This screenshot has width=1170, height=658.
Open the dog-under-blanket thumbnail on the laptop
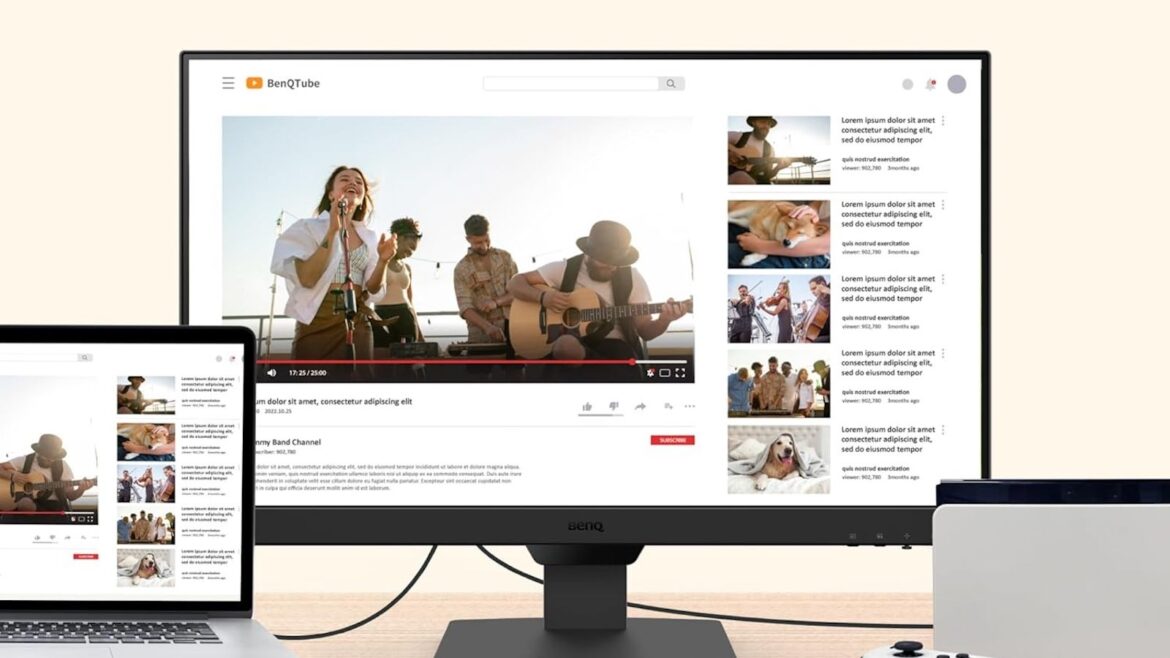coord(146,568)
